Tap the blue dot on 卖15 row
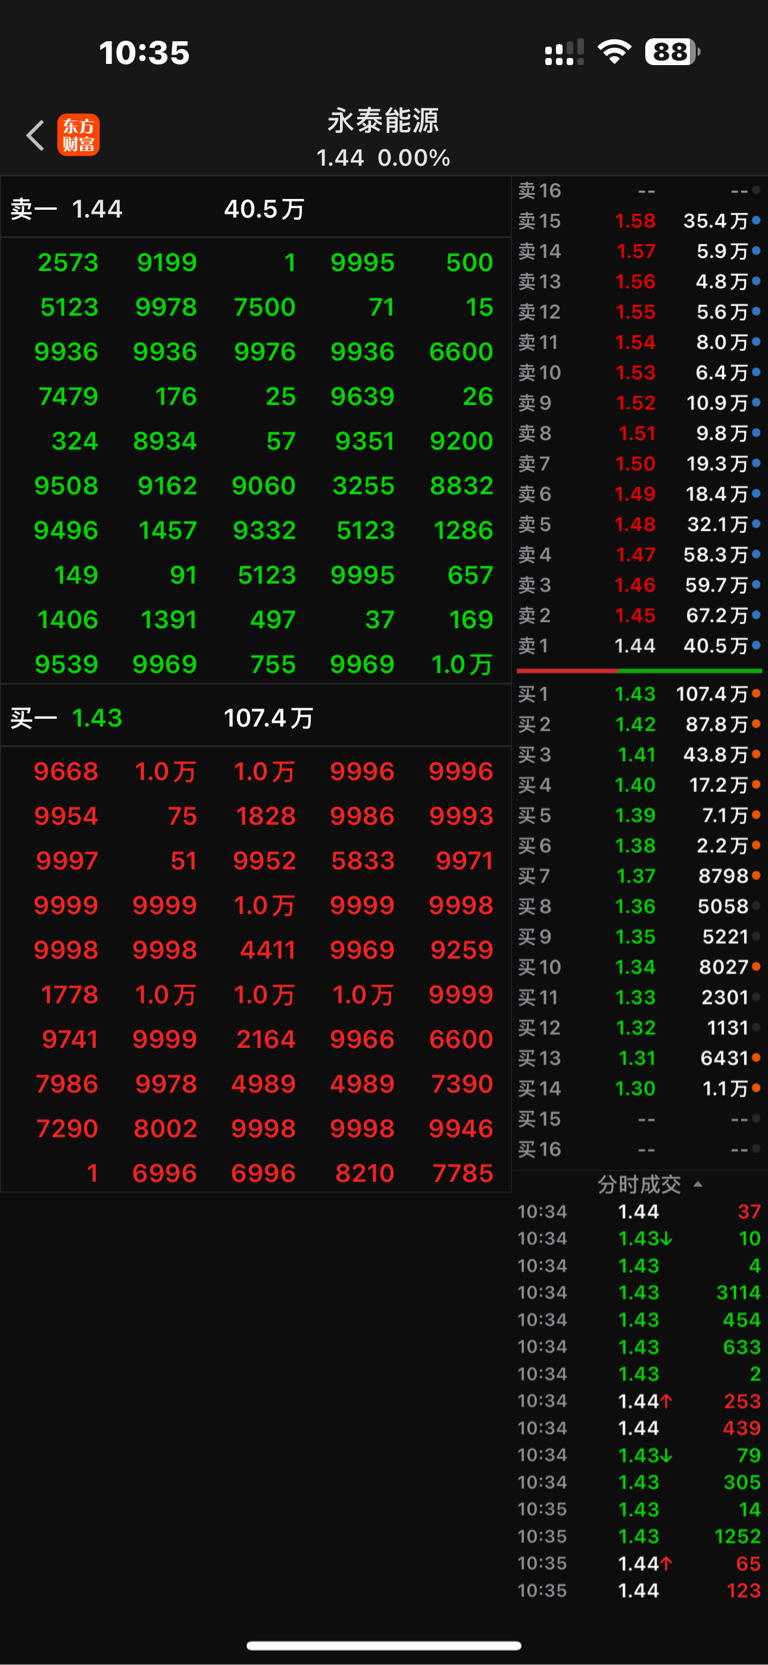Screen dimensions: 768x1665 click(x=756, y=220)
